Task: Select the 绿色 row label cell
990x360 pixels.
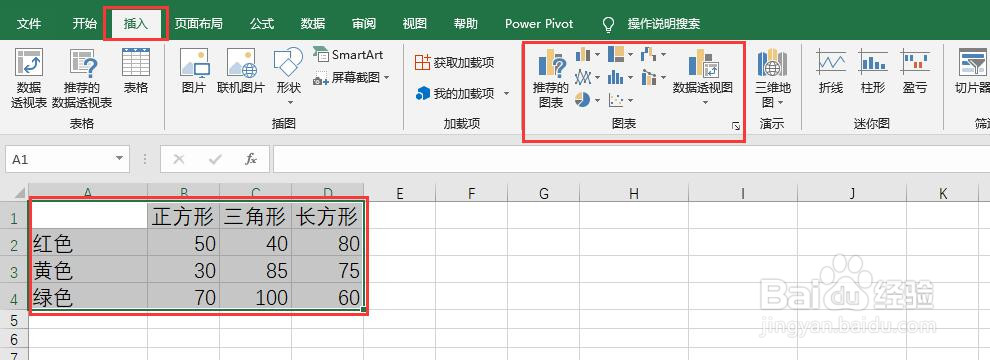Action: pyautogui.click(x=88, y=297)
